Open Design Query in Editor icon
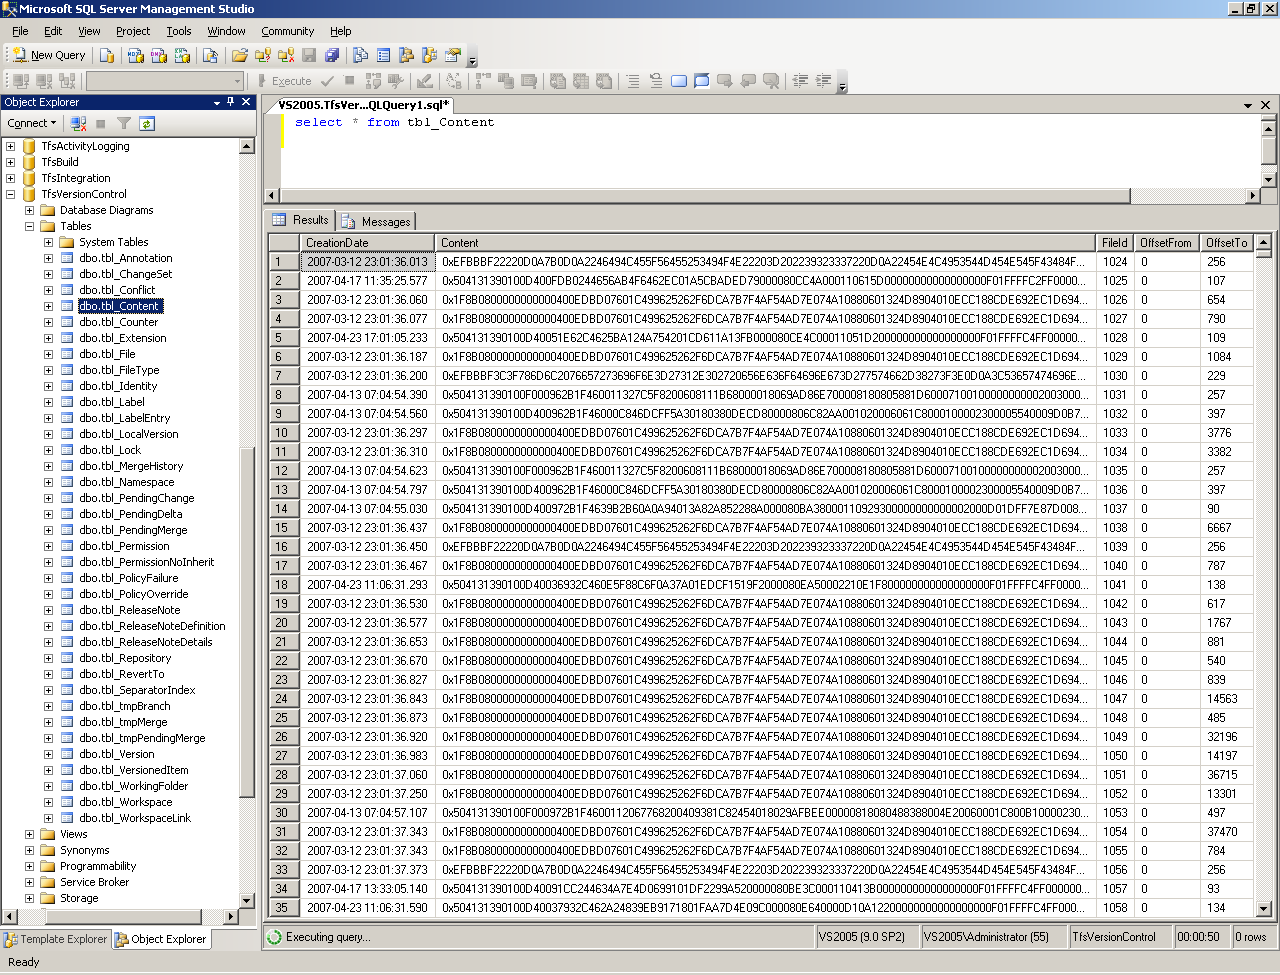This screenshot has height=975, width=1280. tap(425, 81)
